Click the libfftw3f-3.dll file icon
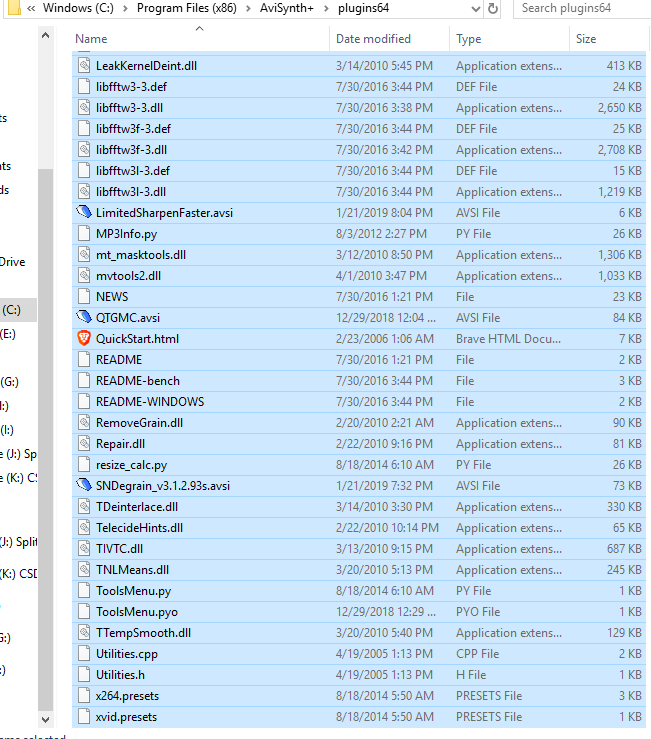 (84, 149)
